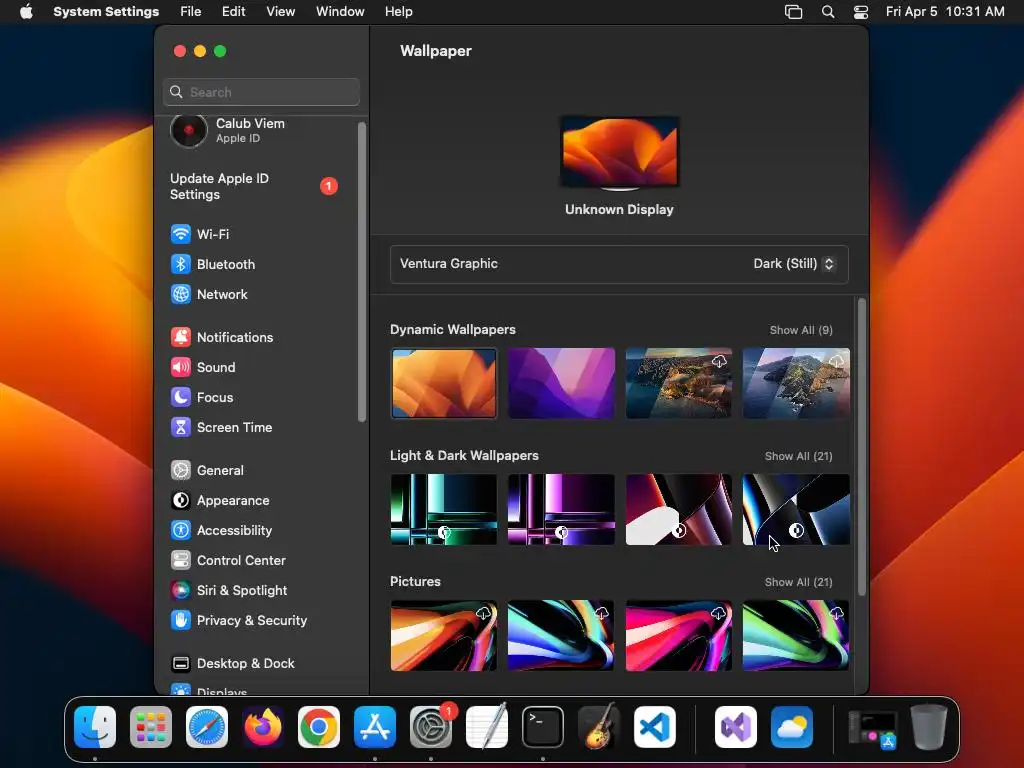
Task: Launch Safari from the Dock
Action: (x=207, y=727)
